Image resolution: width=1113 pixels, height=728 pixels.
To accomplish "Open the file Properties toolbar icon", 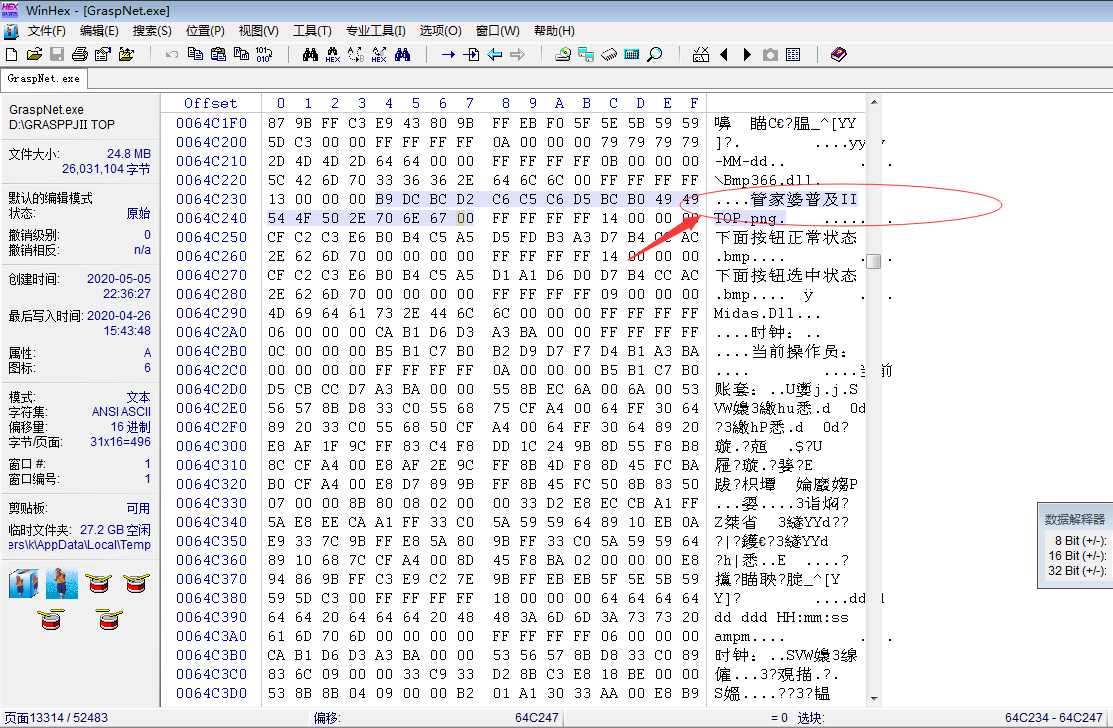I will (103, 55).
